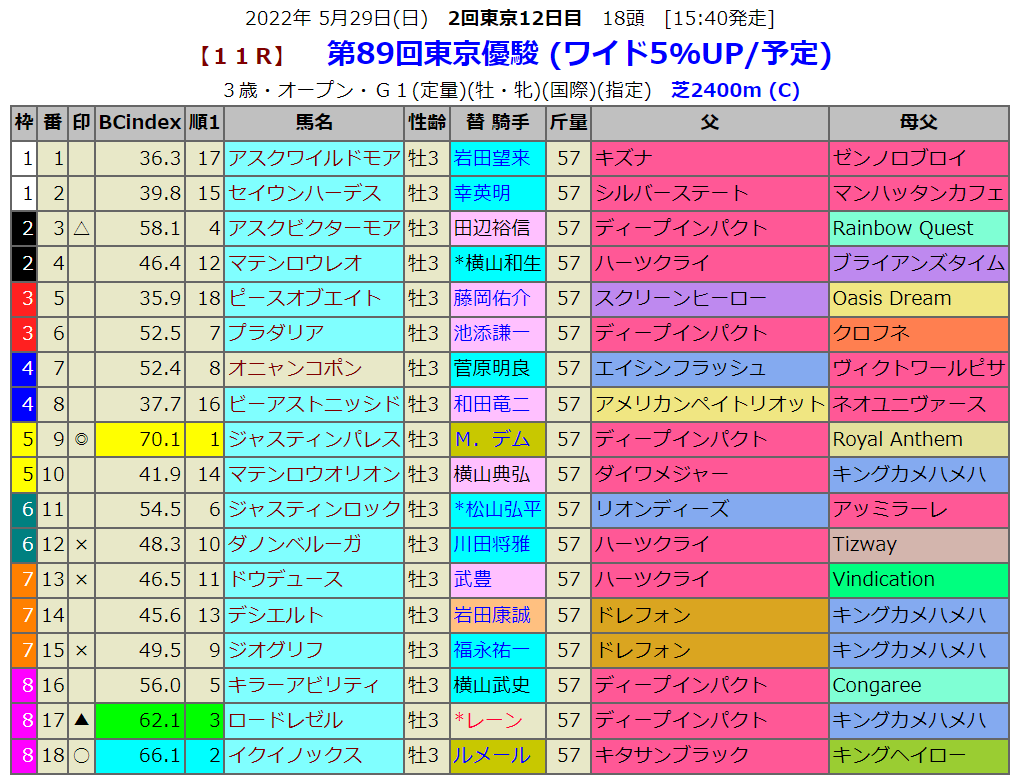Click the × mark in ジオグリフ row
This screenshot has width=1022, height=784.
point(81,650)
